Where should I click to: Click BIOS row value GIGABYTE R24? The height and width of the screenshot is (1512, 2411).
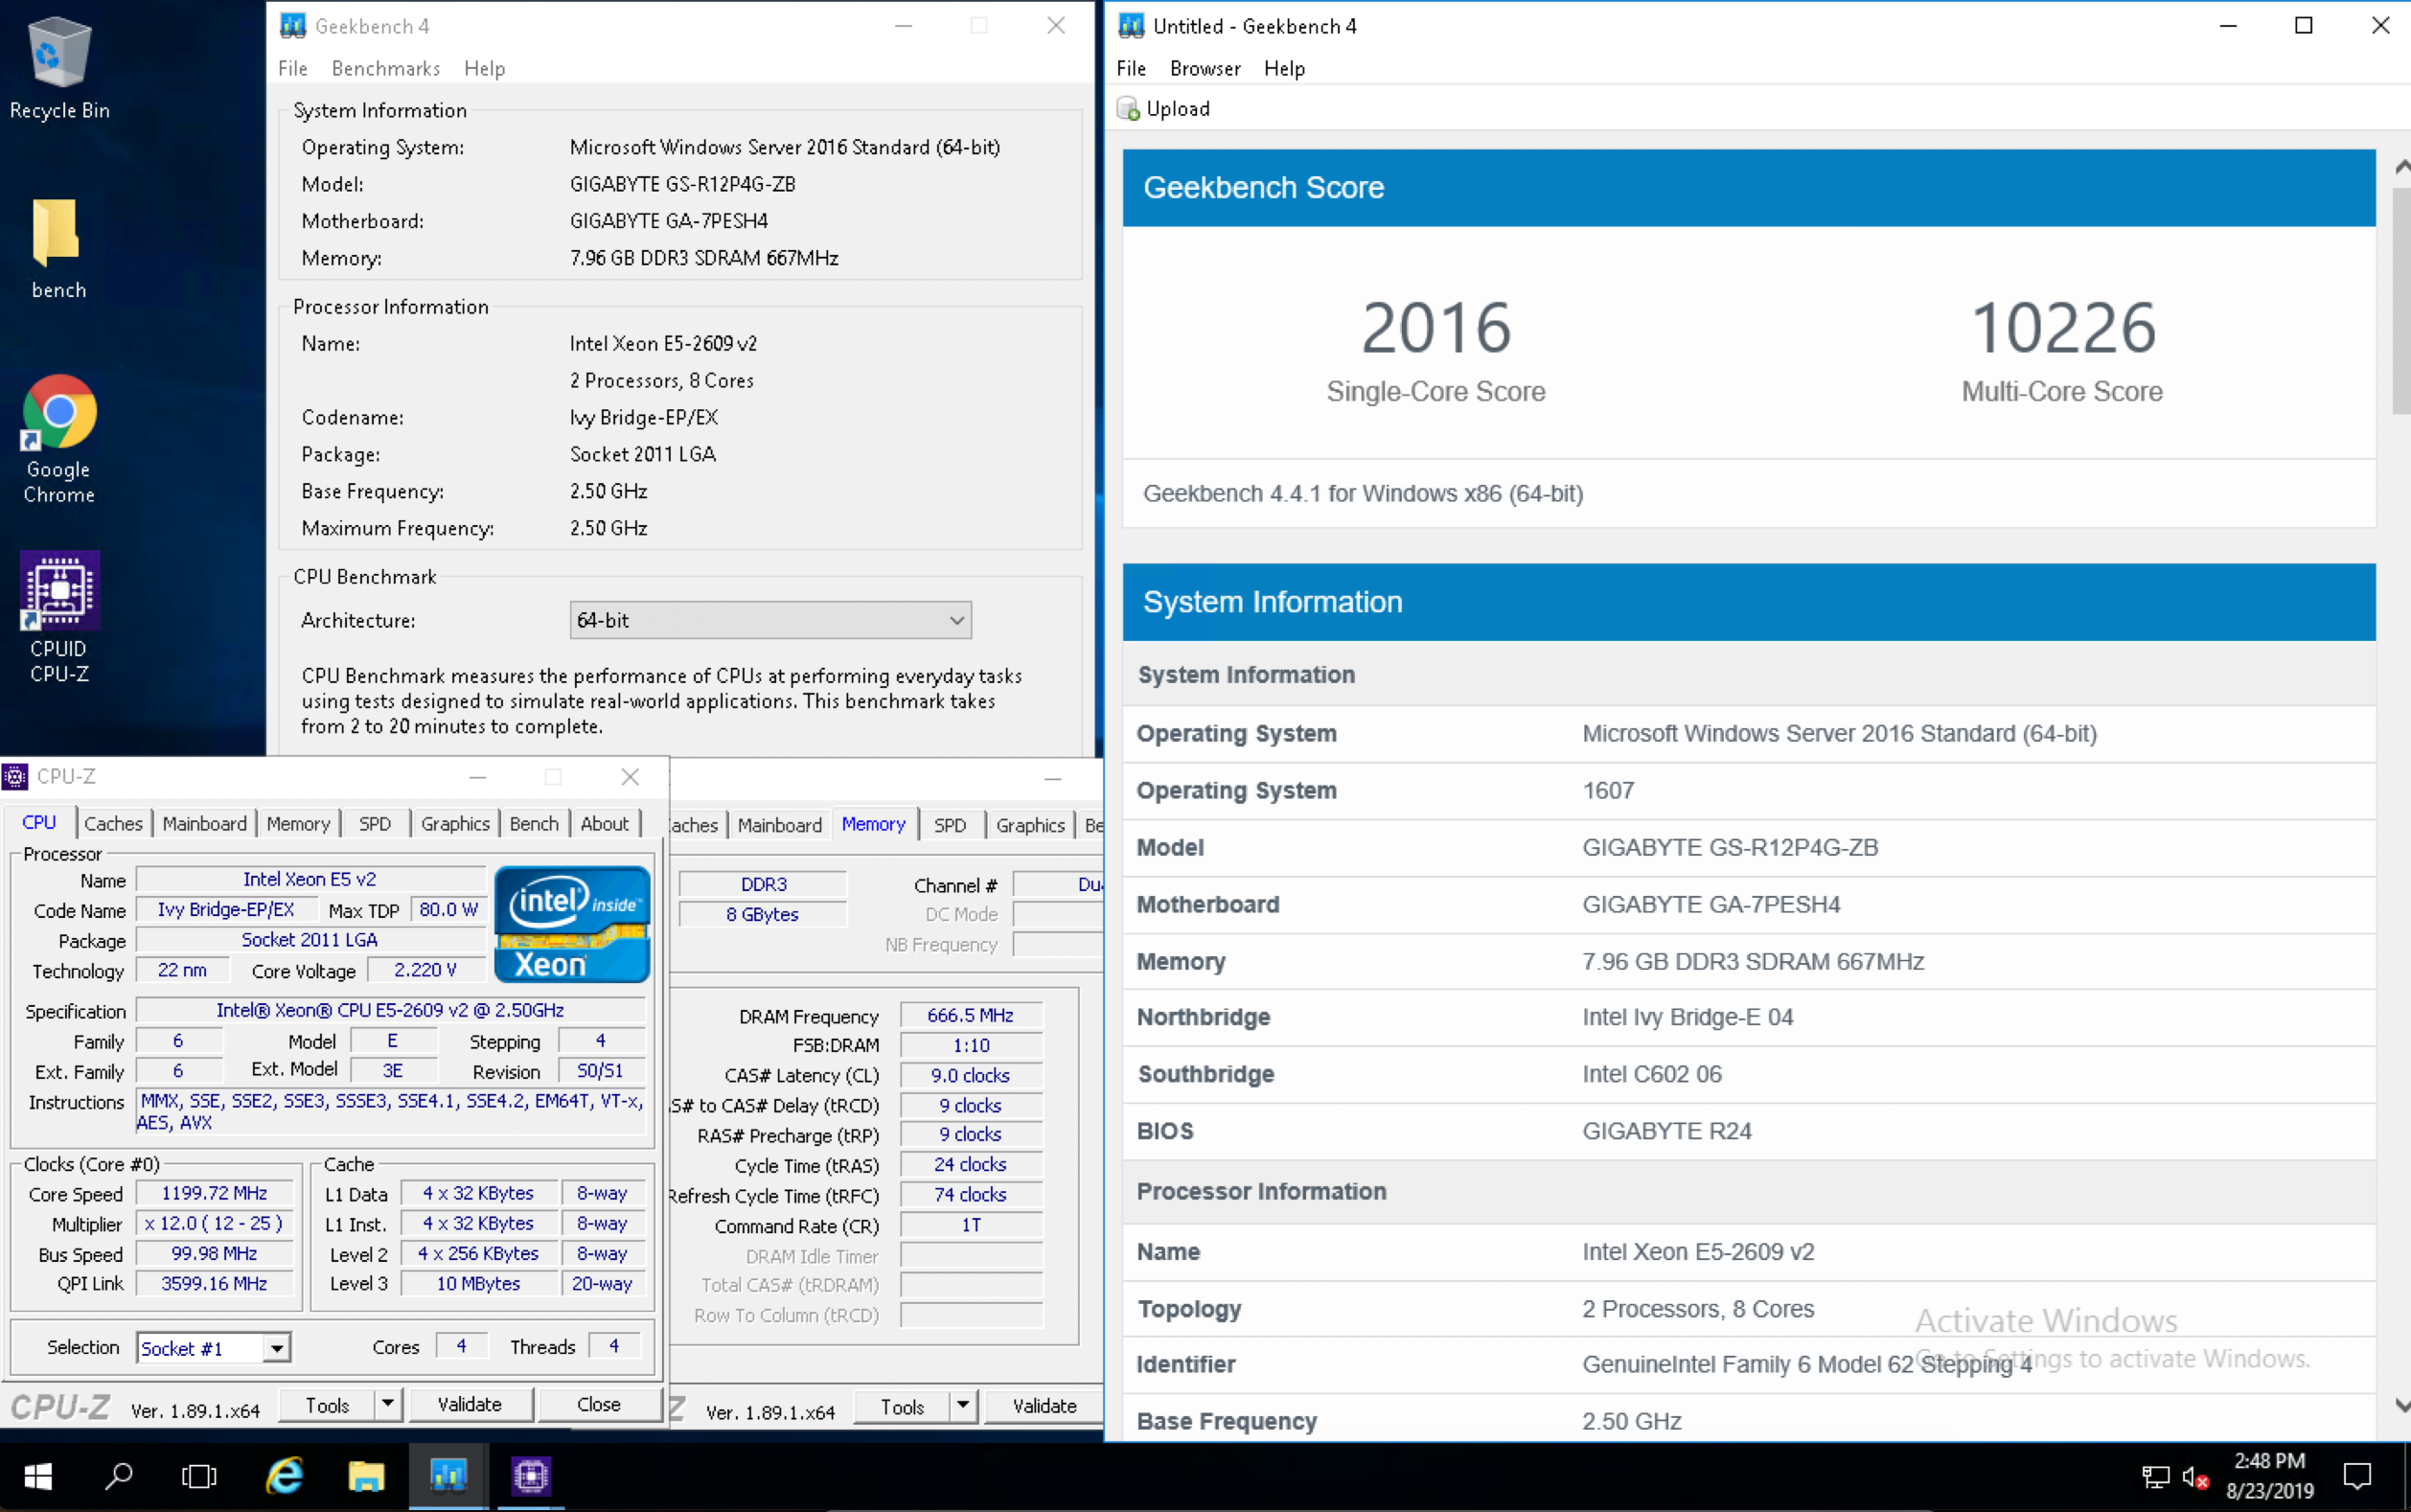pos(1667,1131)
